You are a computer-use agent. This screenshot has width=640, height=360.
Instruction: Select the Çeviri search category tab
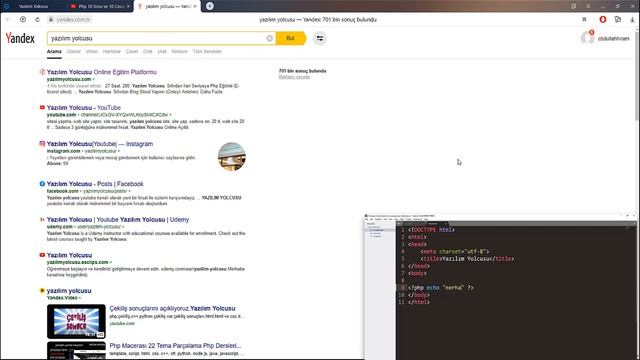point(132,51)
